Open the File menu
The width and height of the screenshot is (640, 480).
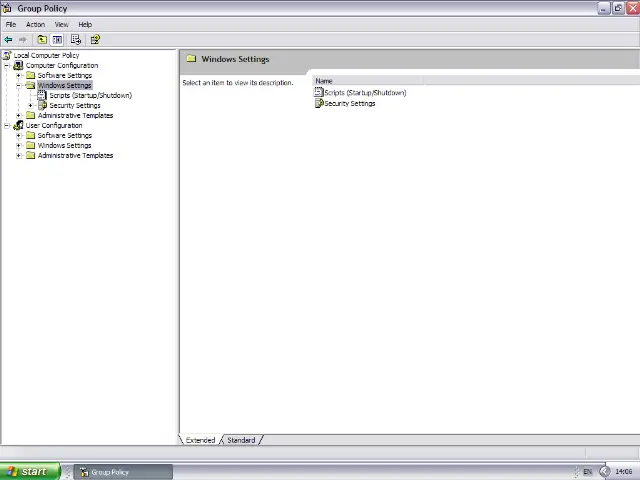(x=11, y=24)
